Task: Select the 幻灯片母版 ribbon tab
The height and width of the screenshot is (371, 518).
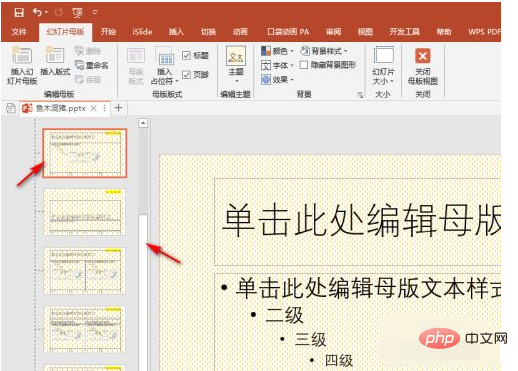Action: [65, 32]
